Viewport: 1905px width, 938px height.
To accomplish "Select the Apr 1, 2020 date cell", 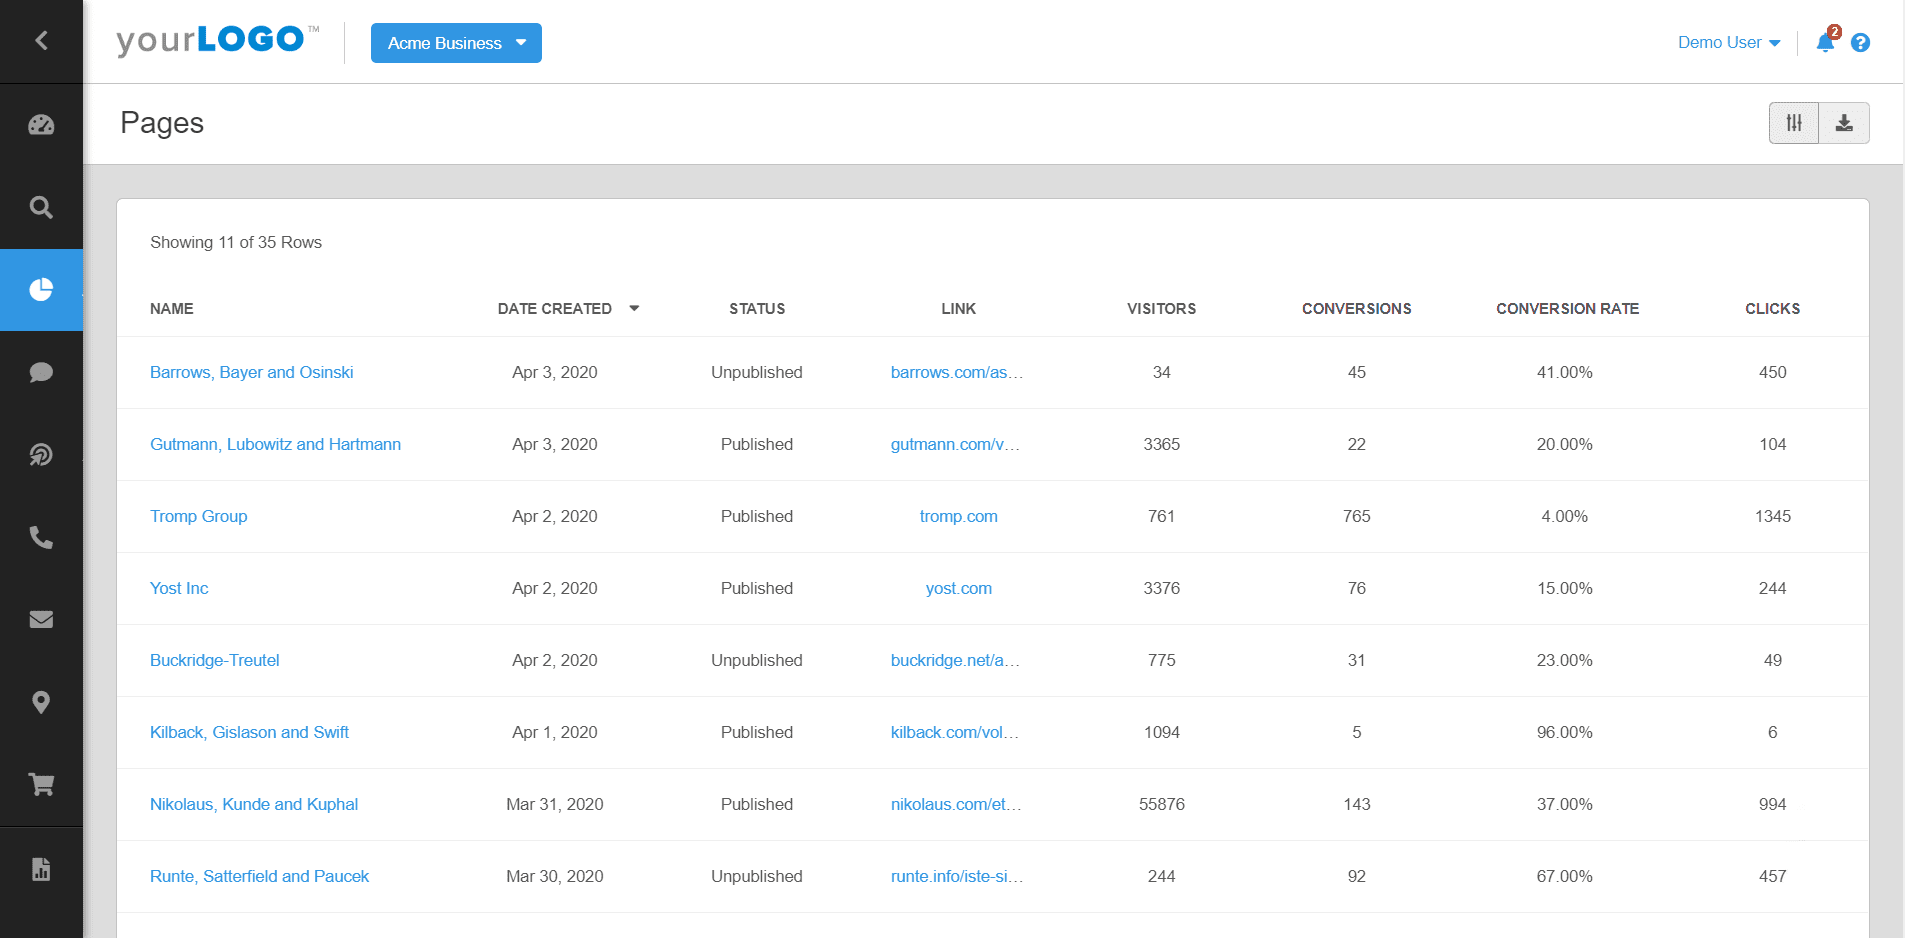I will coord(554,732).
